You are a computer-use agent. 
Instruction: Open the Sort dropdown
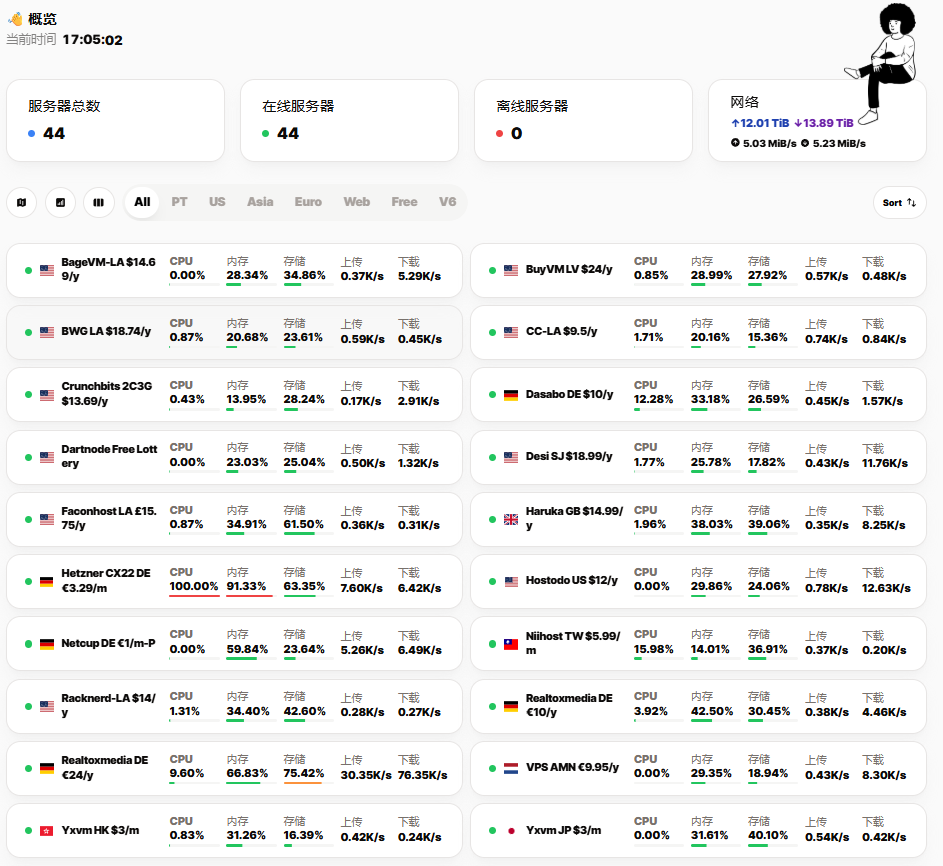pos(899,202)
